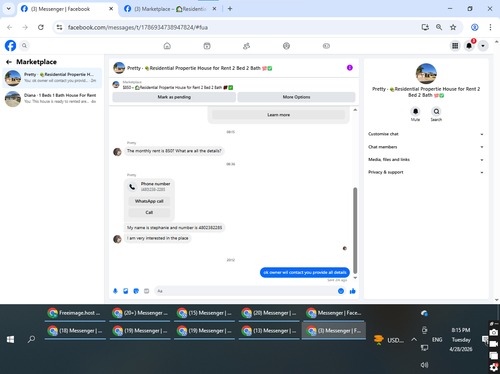
Task: Click the browser back arrow
Action: pos(10,27)
